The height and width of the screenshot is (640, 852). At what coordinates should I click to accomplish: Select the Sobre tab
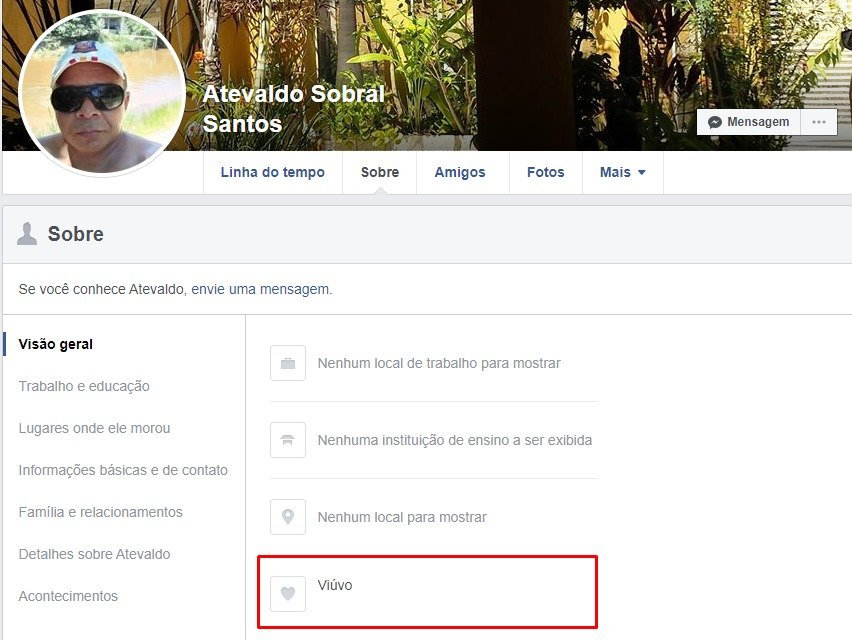(x=380, y=172)
